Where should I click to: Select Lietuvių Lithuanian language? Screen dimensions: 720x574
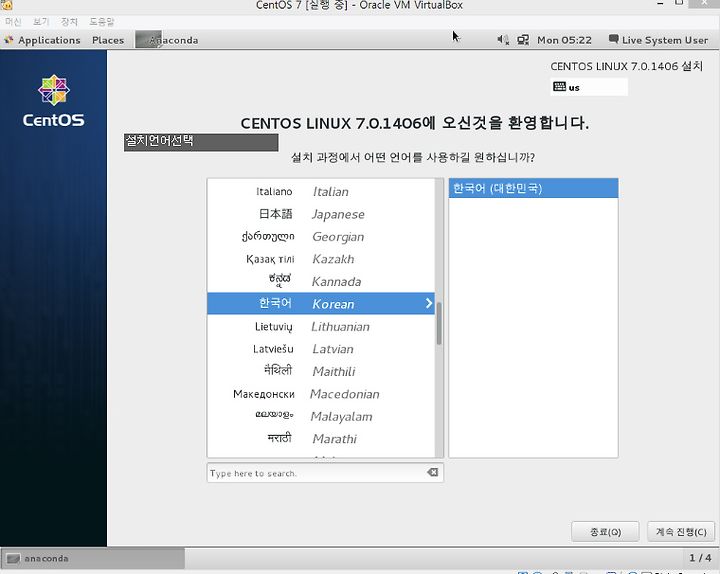coord(321,326)
